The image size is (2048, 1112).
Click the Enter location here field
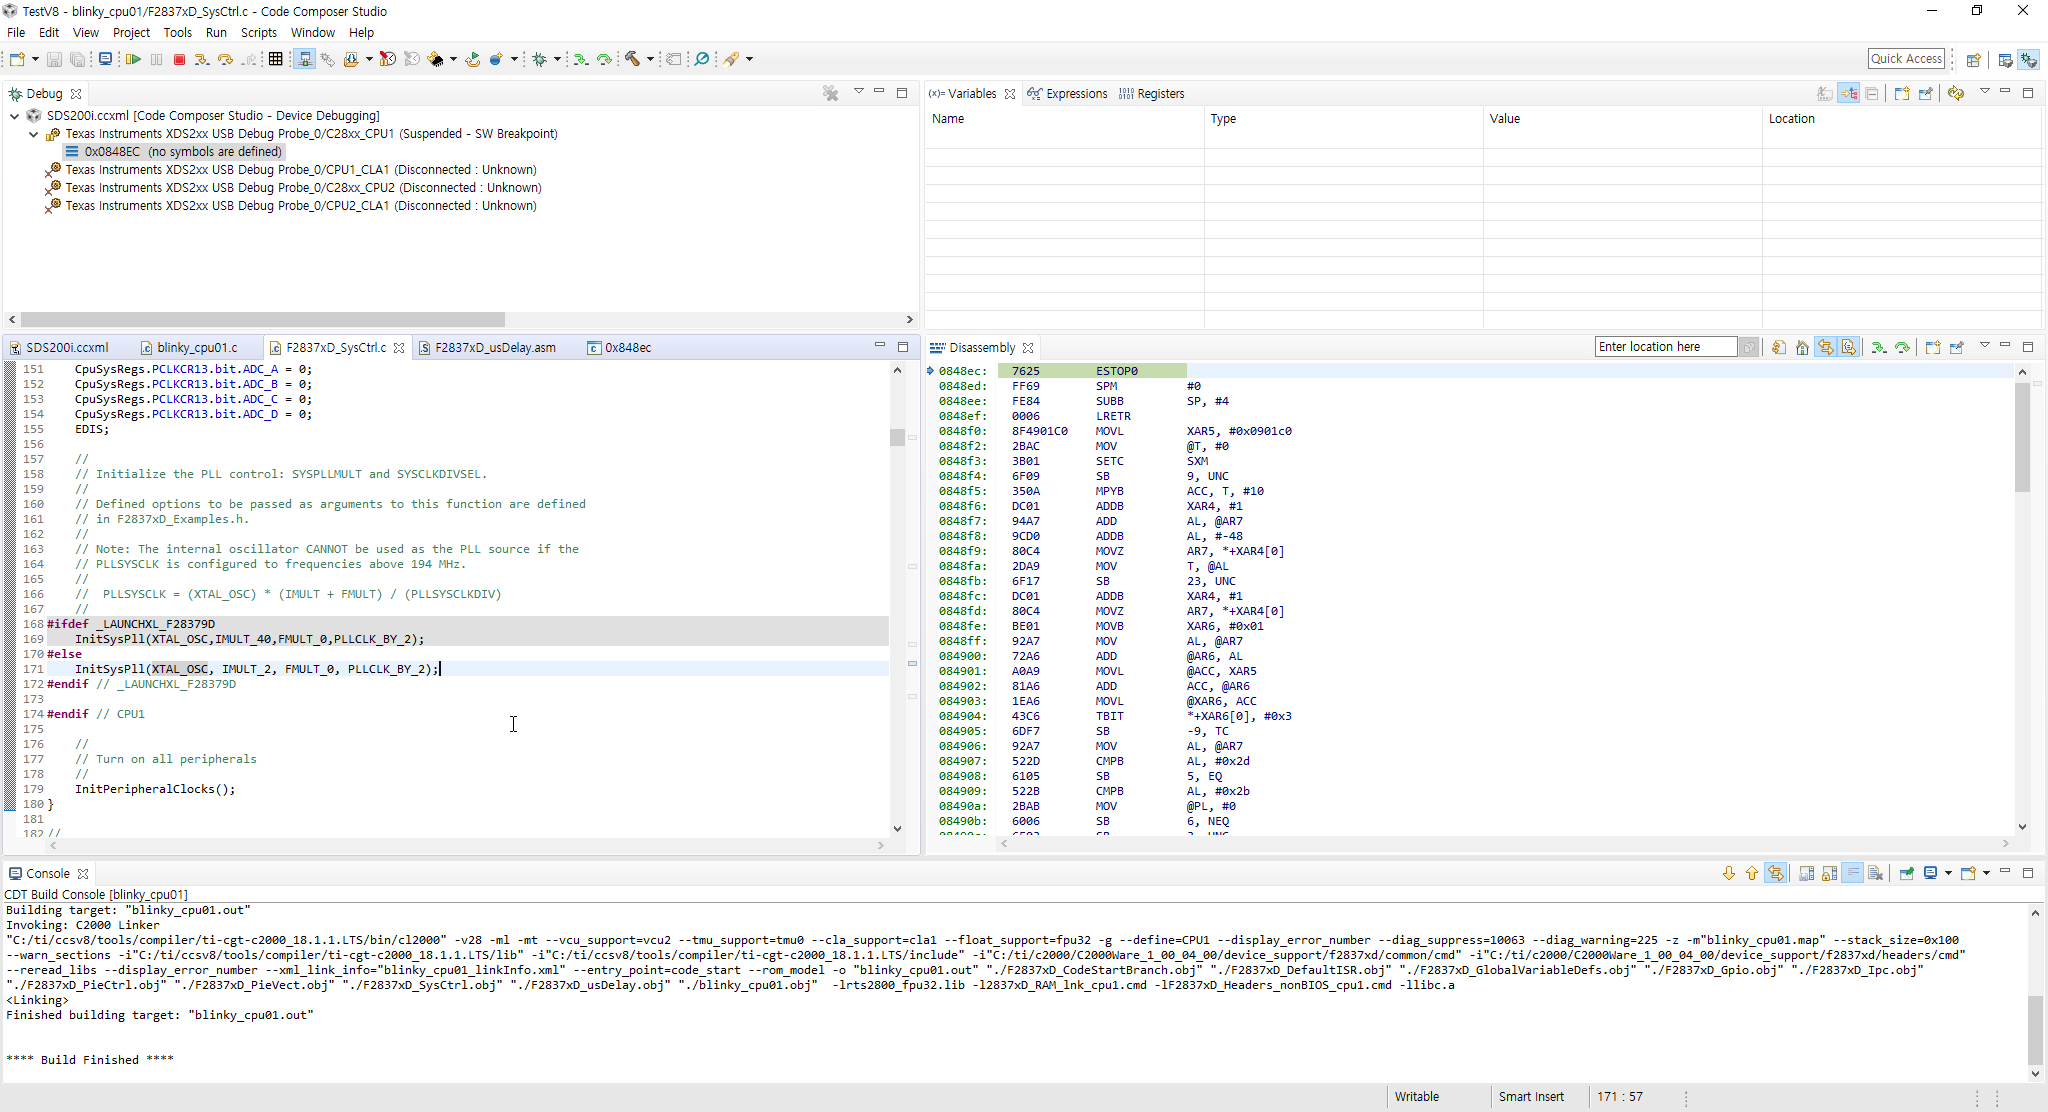(x=1665, y=347)
